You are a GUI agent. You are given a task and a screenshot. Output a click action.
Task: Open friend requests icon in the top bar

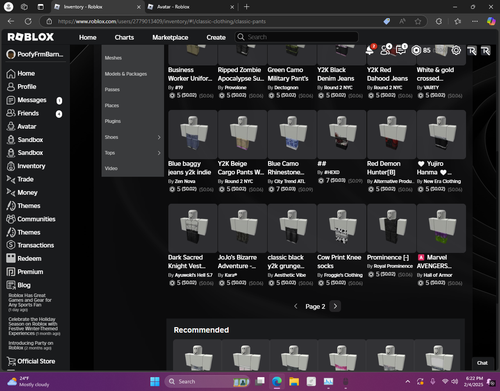385,50
